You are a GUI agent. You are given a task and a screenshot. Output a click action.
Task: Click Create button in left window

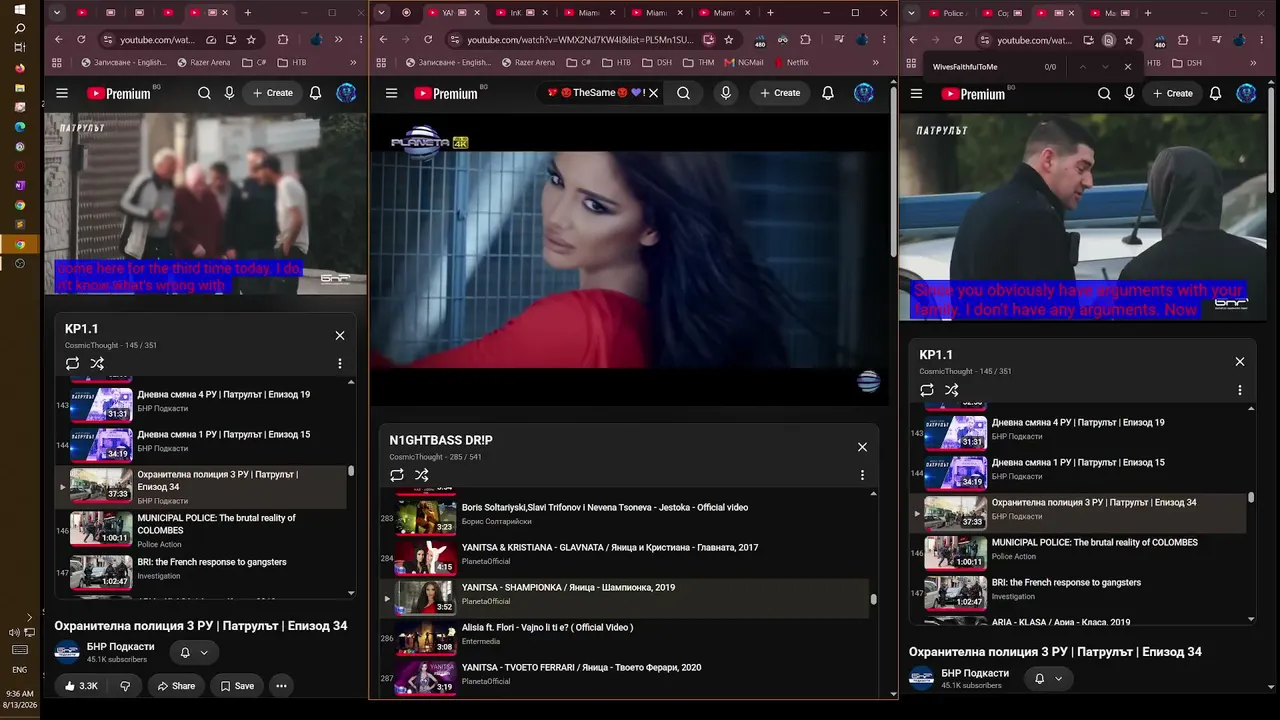(x=273, y=93)
